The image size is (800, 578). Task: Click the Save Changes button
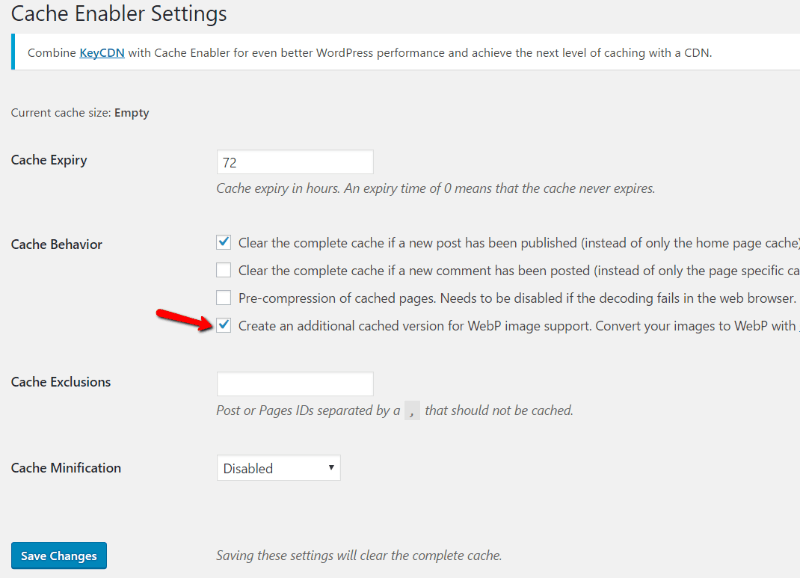[x=59, y=556]
